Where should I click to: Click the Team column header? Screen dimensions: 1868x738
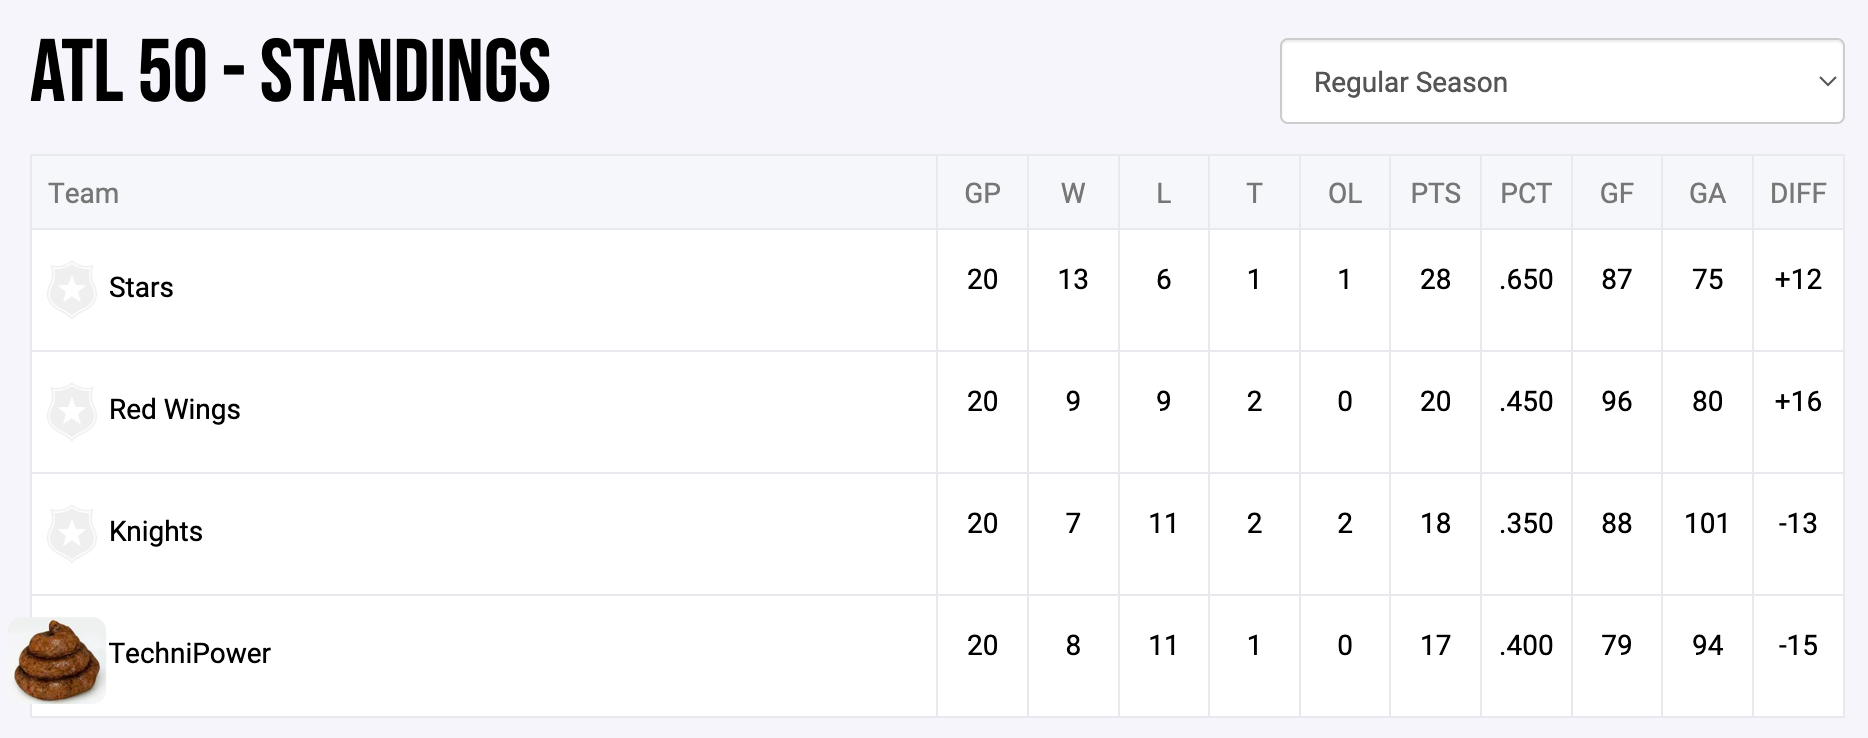point(84,193)
